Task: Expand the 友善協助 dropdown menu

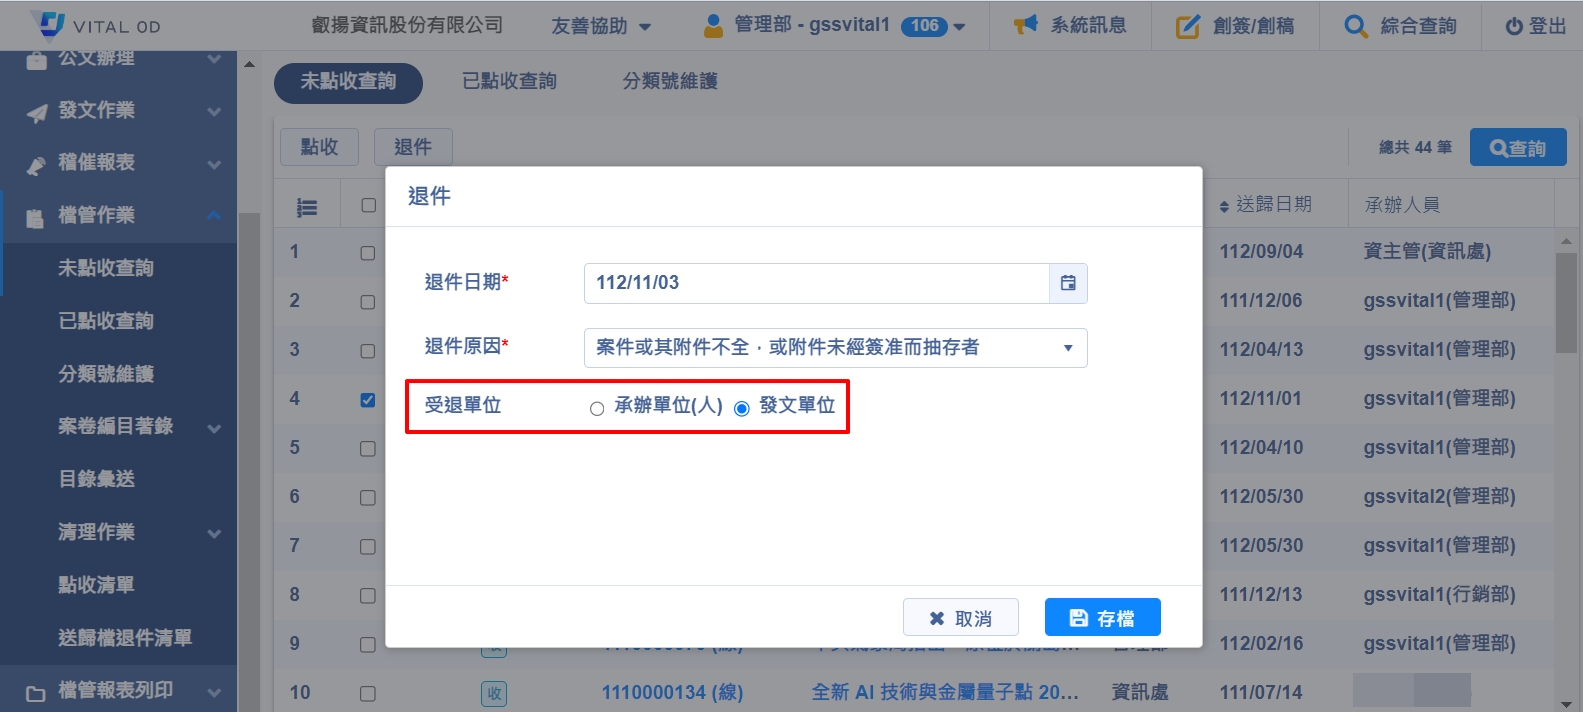Action: point(601,26)
